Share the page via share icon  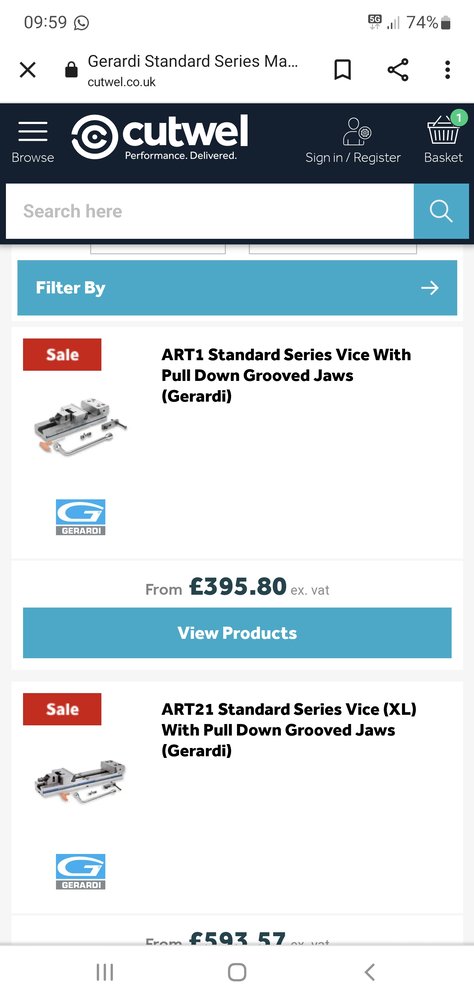(398, 70)
